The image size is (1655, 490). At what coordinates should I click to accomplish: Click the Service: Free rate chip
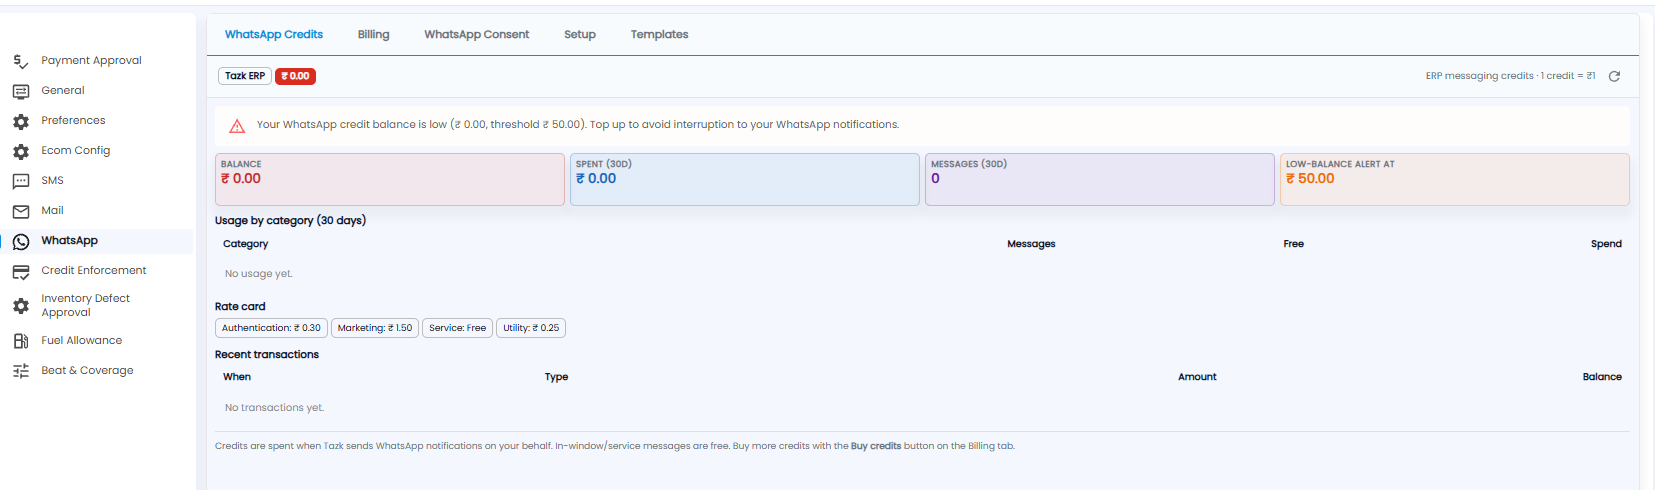pos(458,328)
